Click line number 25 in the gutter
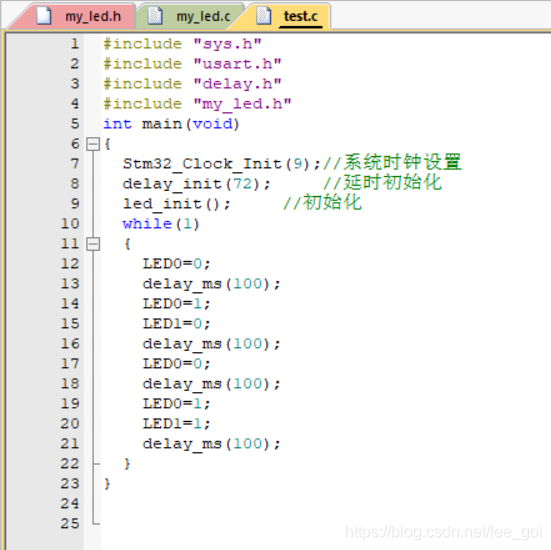Image resolution: width=551 pixels, height=550 pixels. click(x=70, y=523)
